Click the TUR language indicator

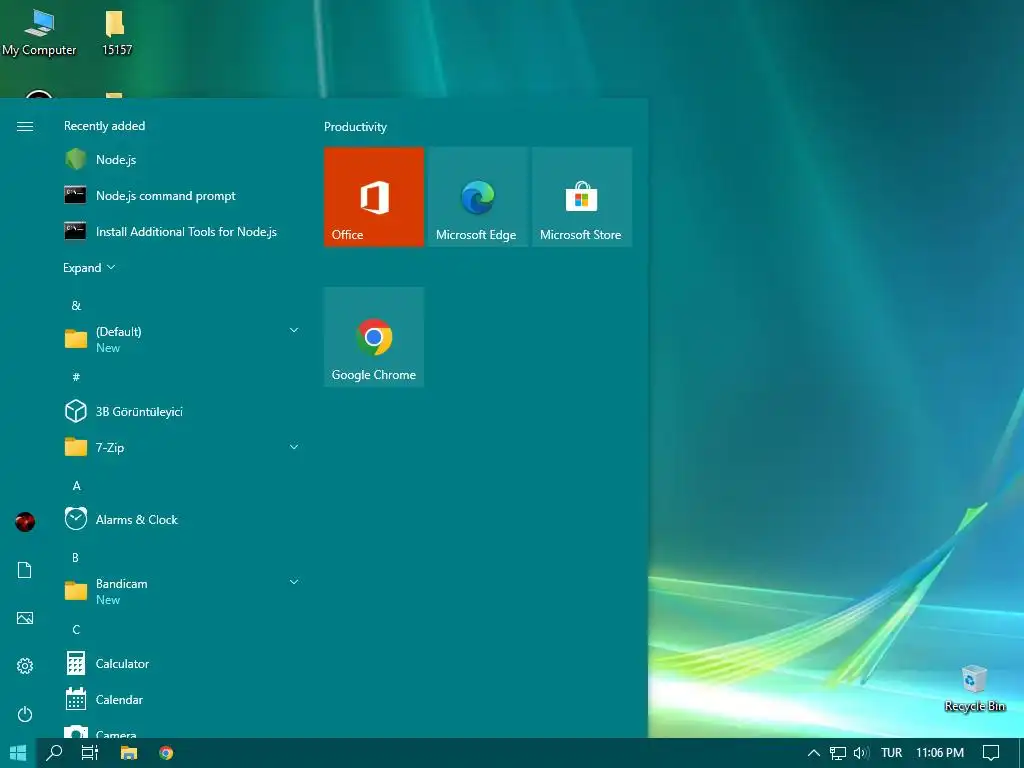891,753
